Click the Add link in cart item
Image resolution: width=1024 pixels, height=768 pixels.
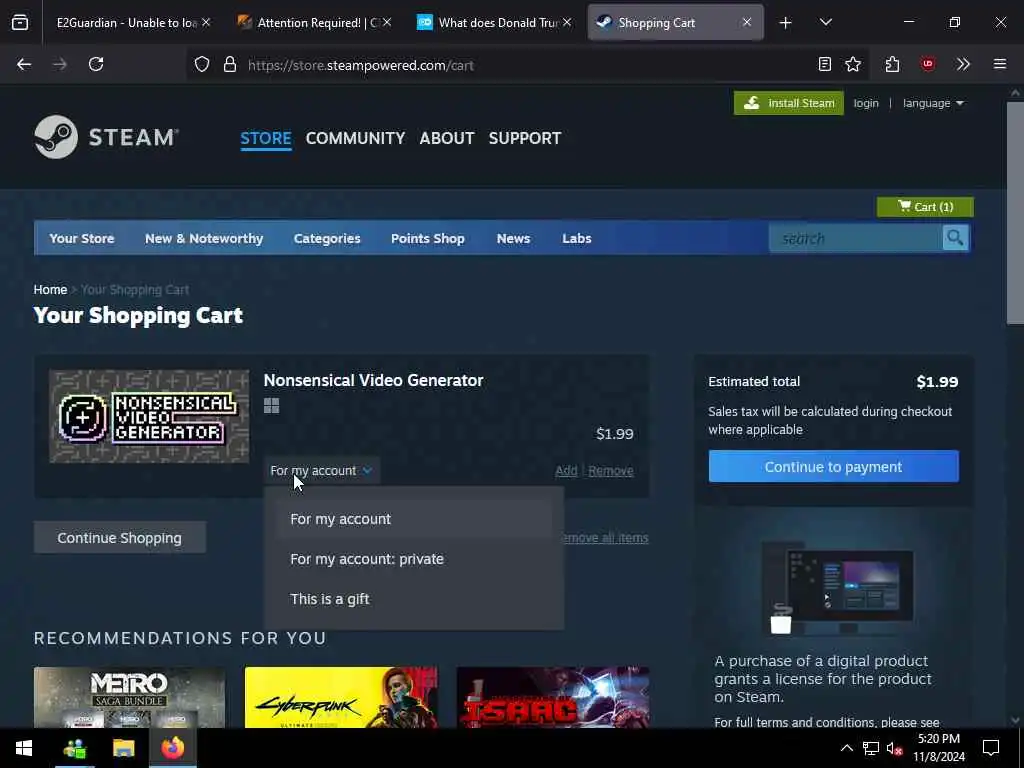[x=566, y=471]
